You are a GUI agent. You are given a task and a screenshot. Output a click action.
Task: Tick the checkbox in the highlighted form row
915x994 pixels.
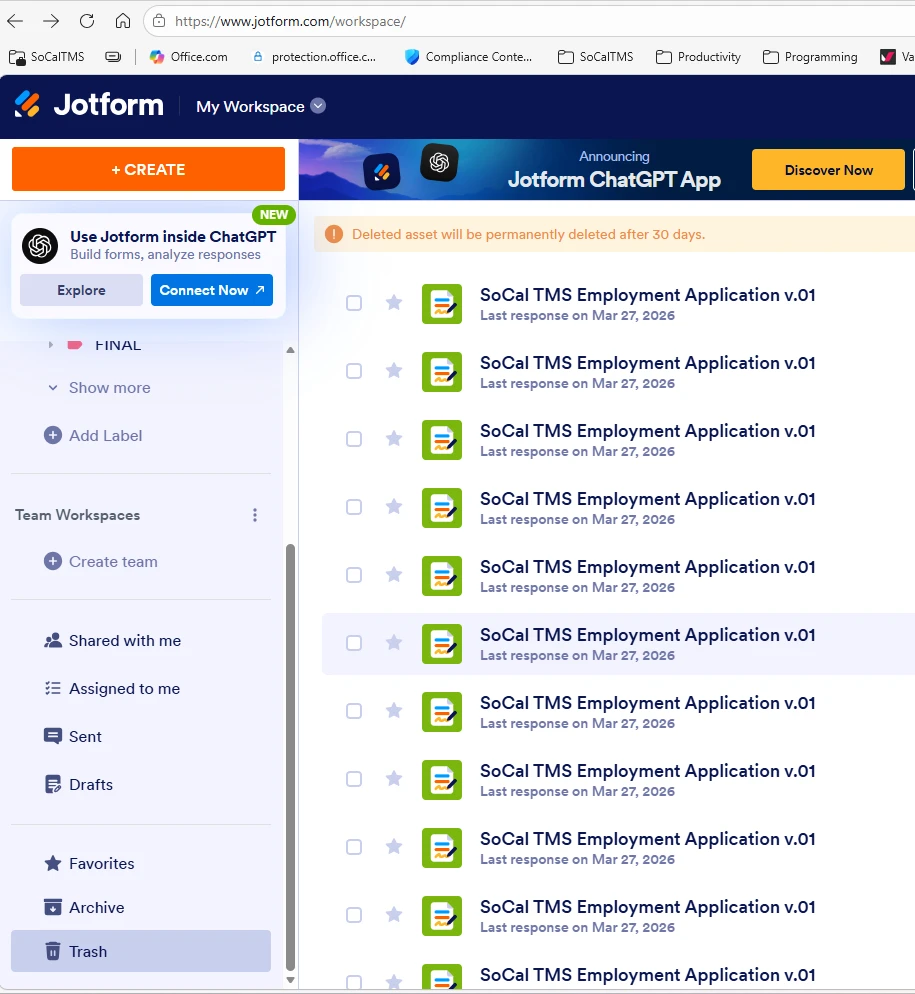tap(354, 643)
